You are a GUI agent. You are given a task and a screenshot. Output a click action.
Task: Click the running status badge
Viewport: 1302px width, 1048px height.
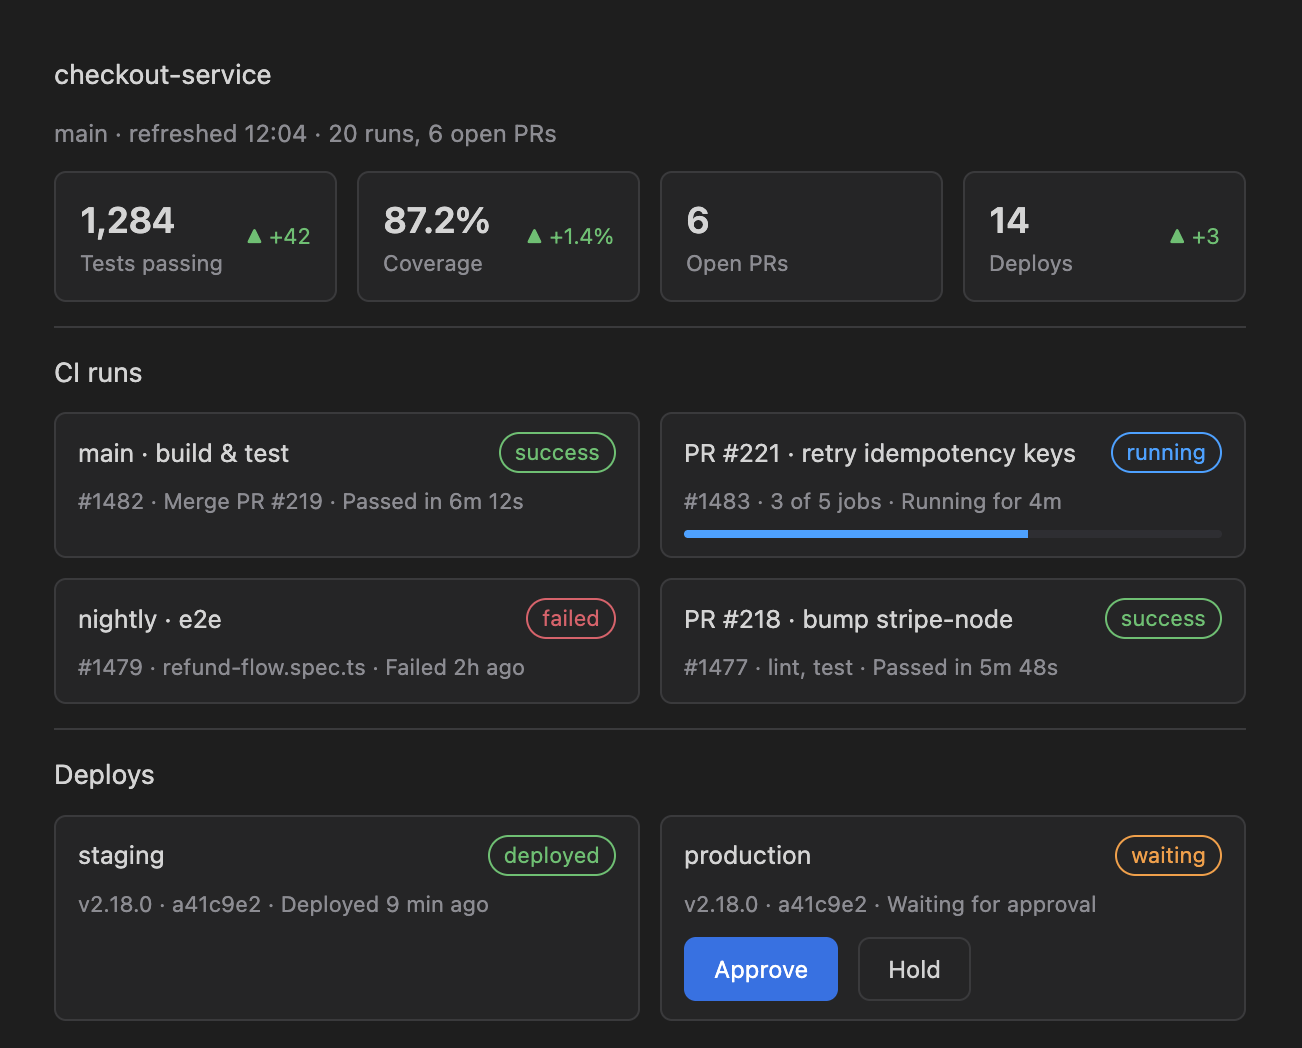[x=1166, y=453]
